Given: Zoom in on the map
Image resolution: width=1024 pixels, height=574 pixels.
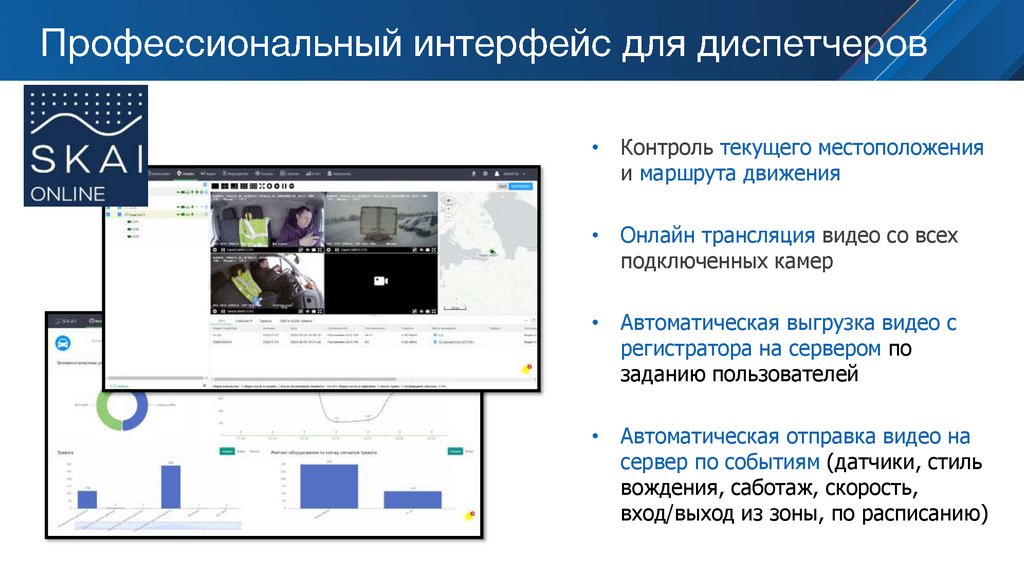Looking at the screenshot, I should 448,208.
